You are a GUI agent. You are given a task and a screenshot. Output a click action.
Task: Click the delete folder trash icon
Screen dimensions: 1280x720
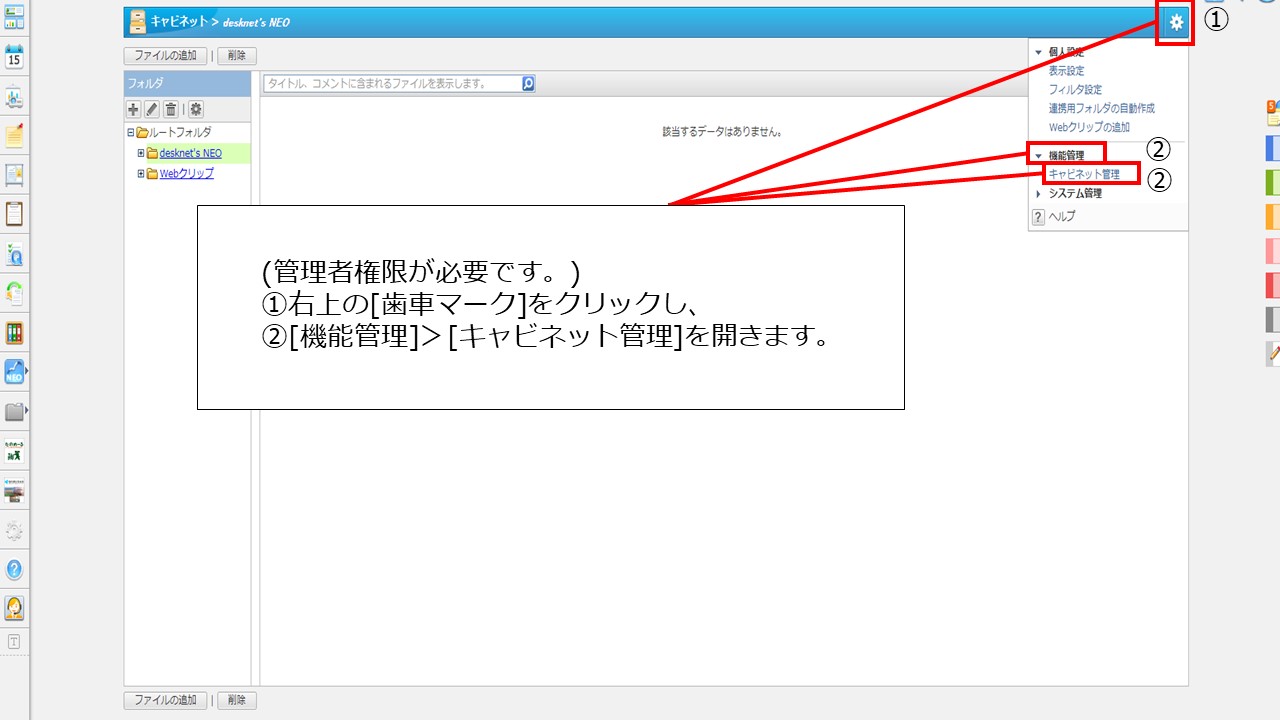171,109
